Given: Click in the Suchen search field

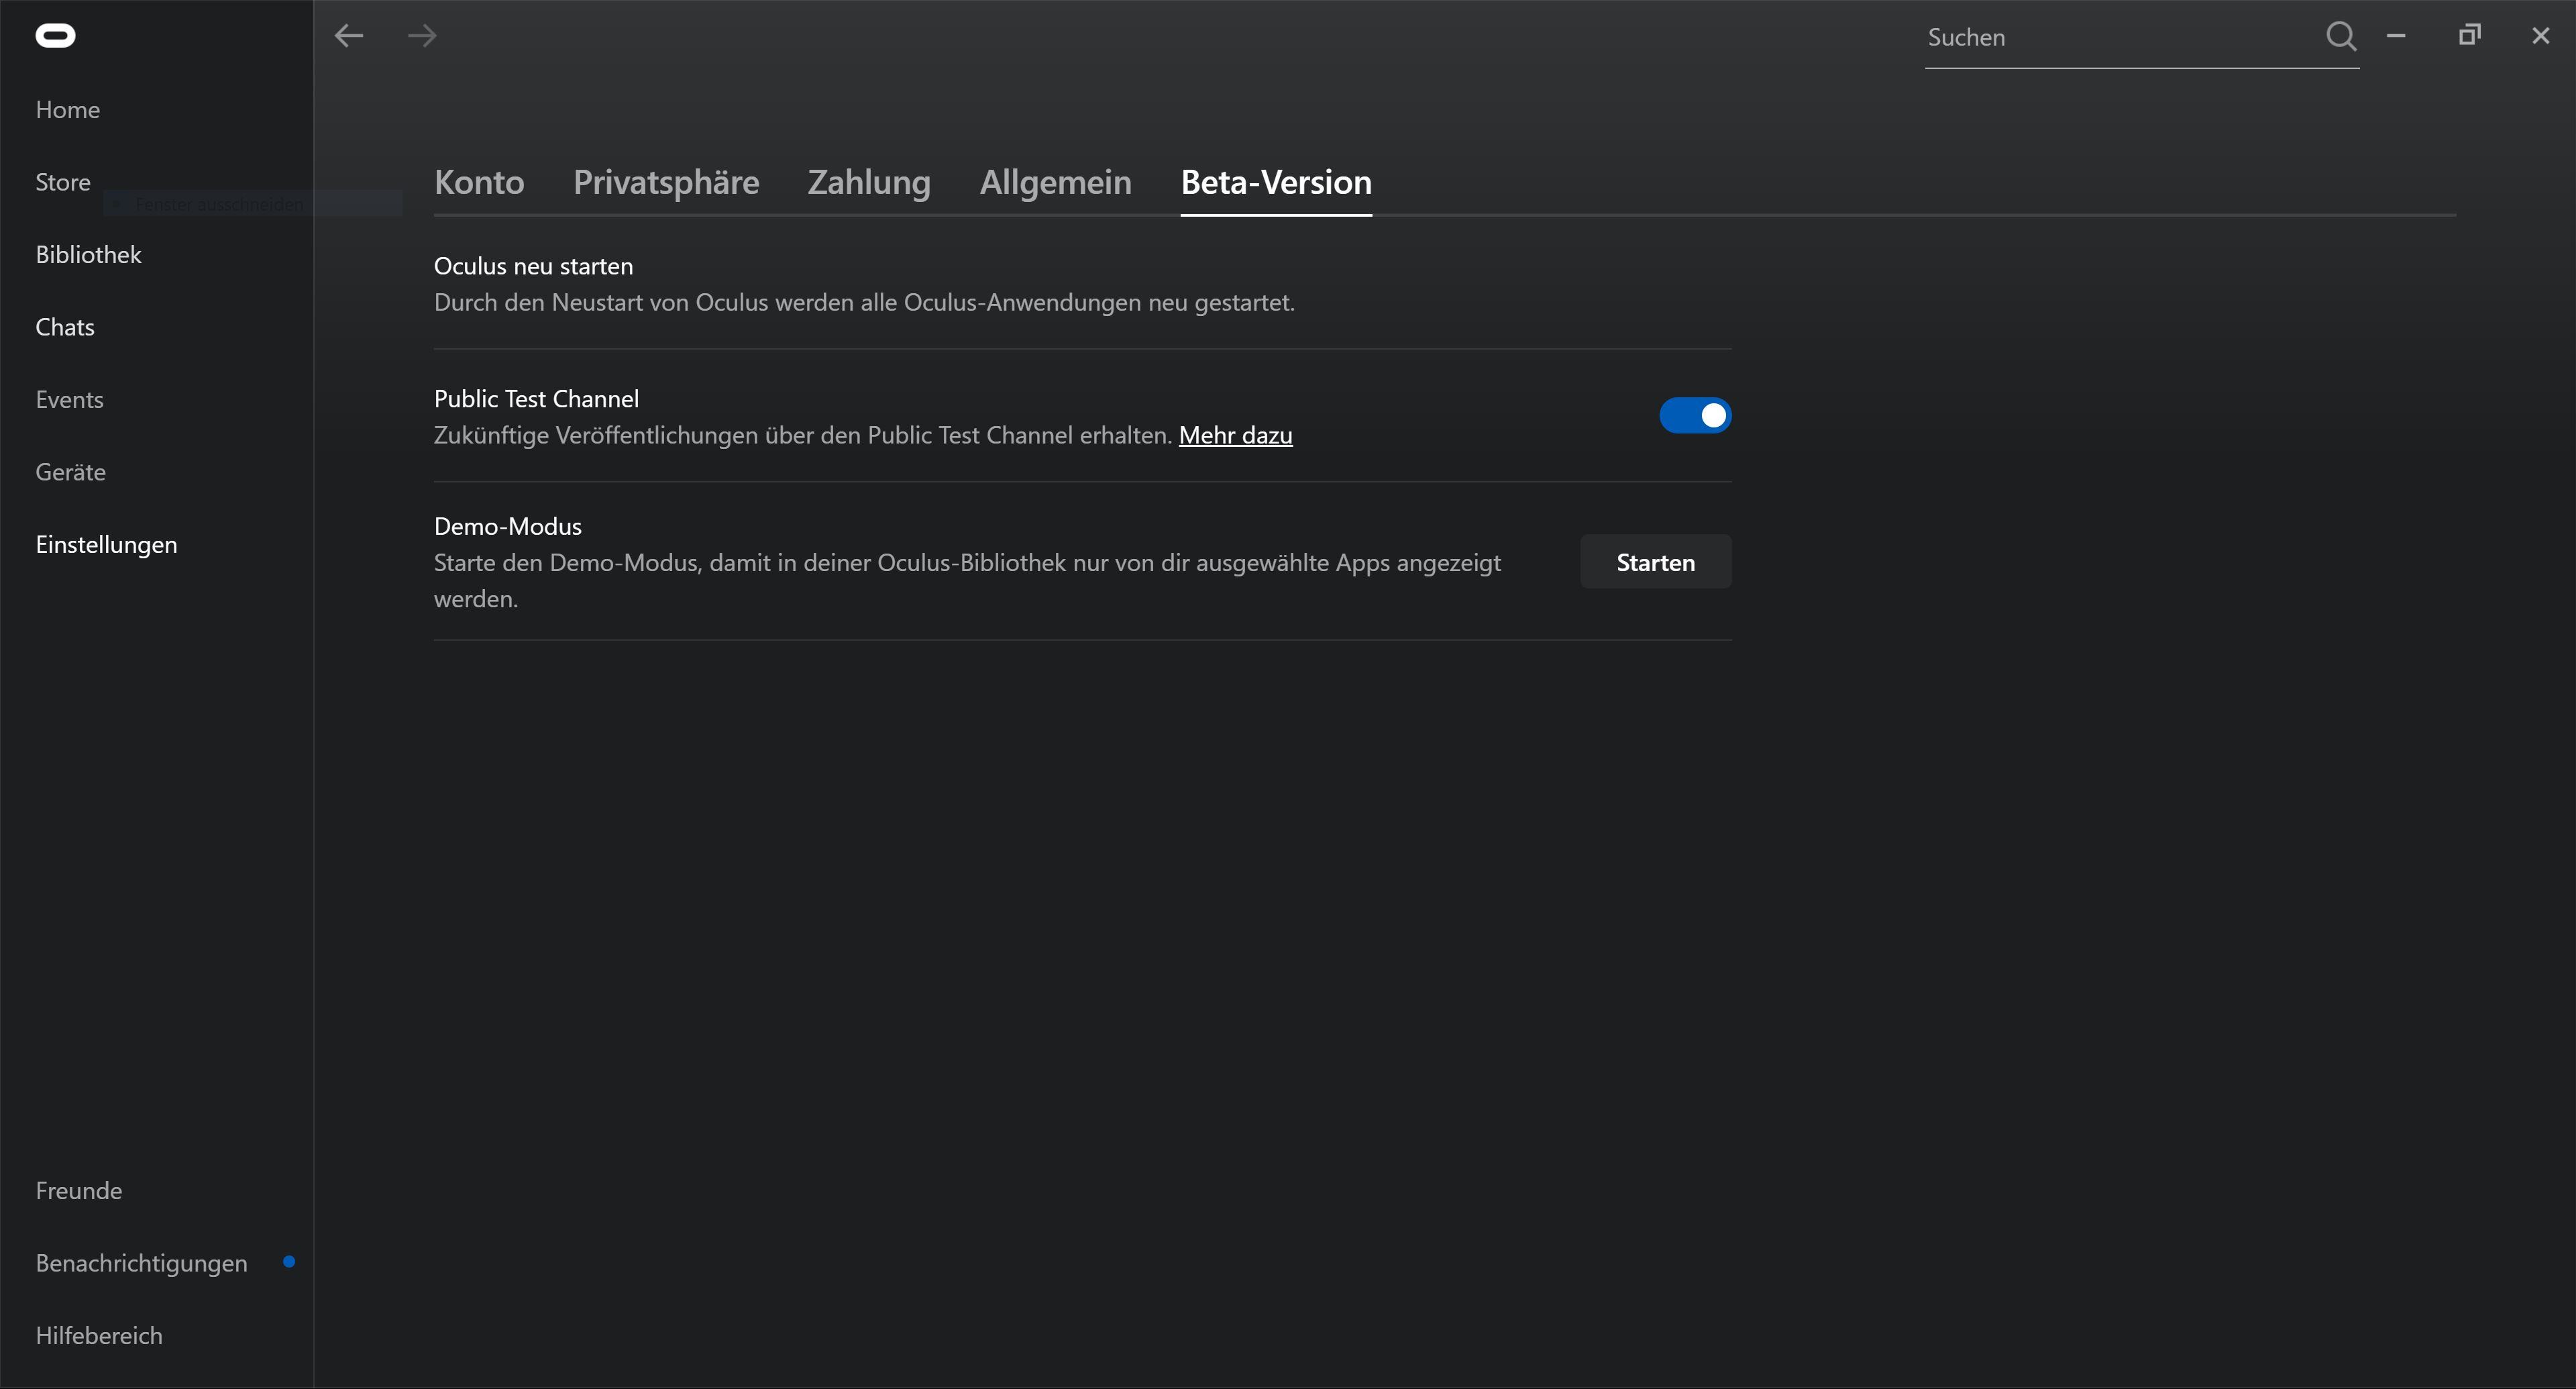Looking at the screenshot, I should [x=2120, y=38].
